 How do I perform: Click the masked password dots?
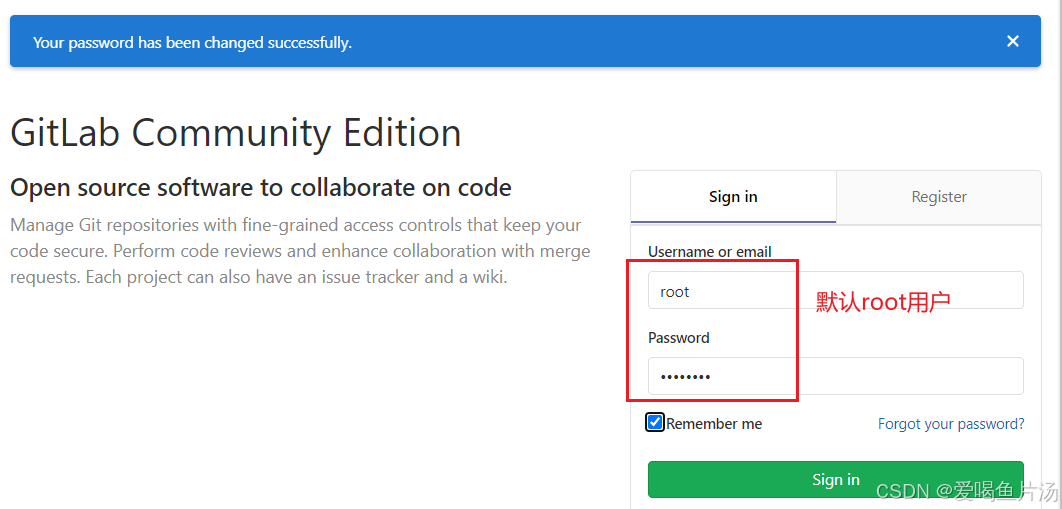coord(685,377)
